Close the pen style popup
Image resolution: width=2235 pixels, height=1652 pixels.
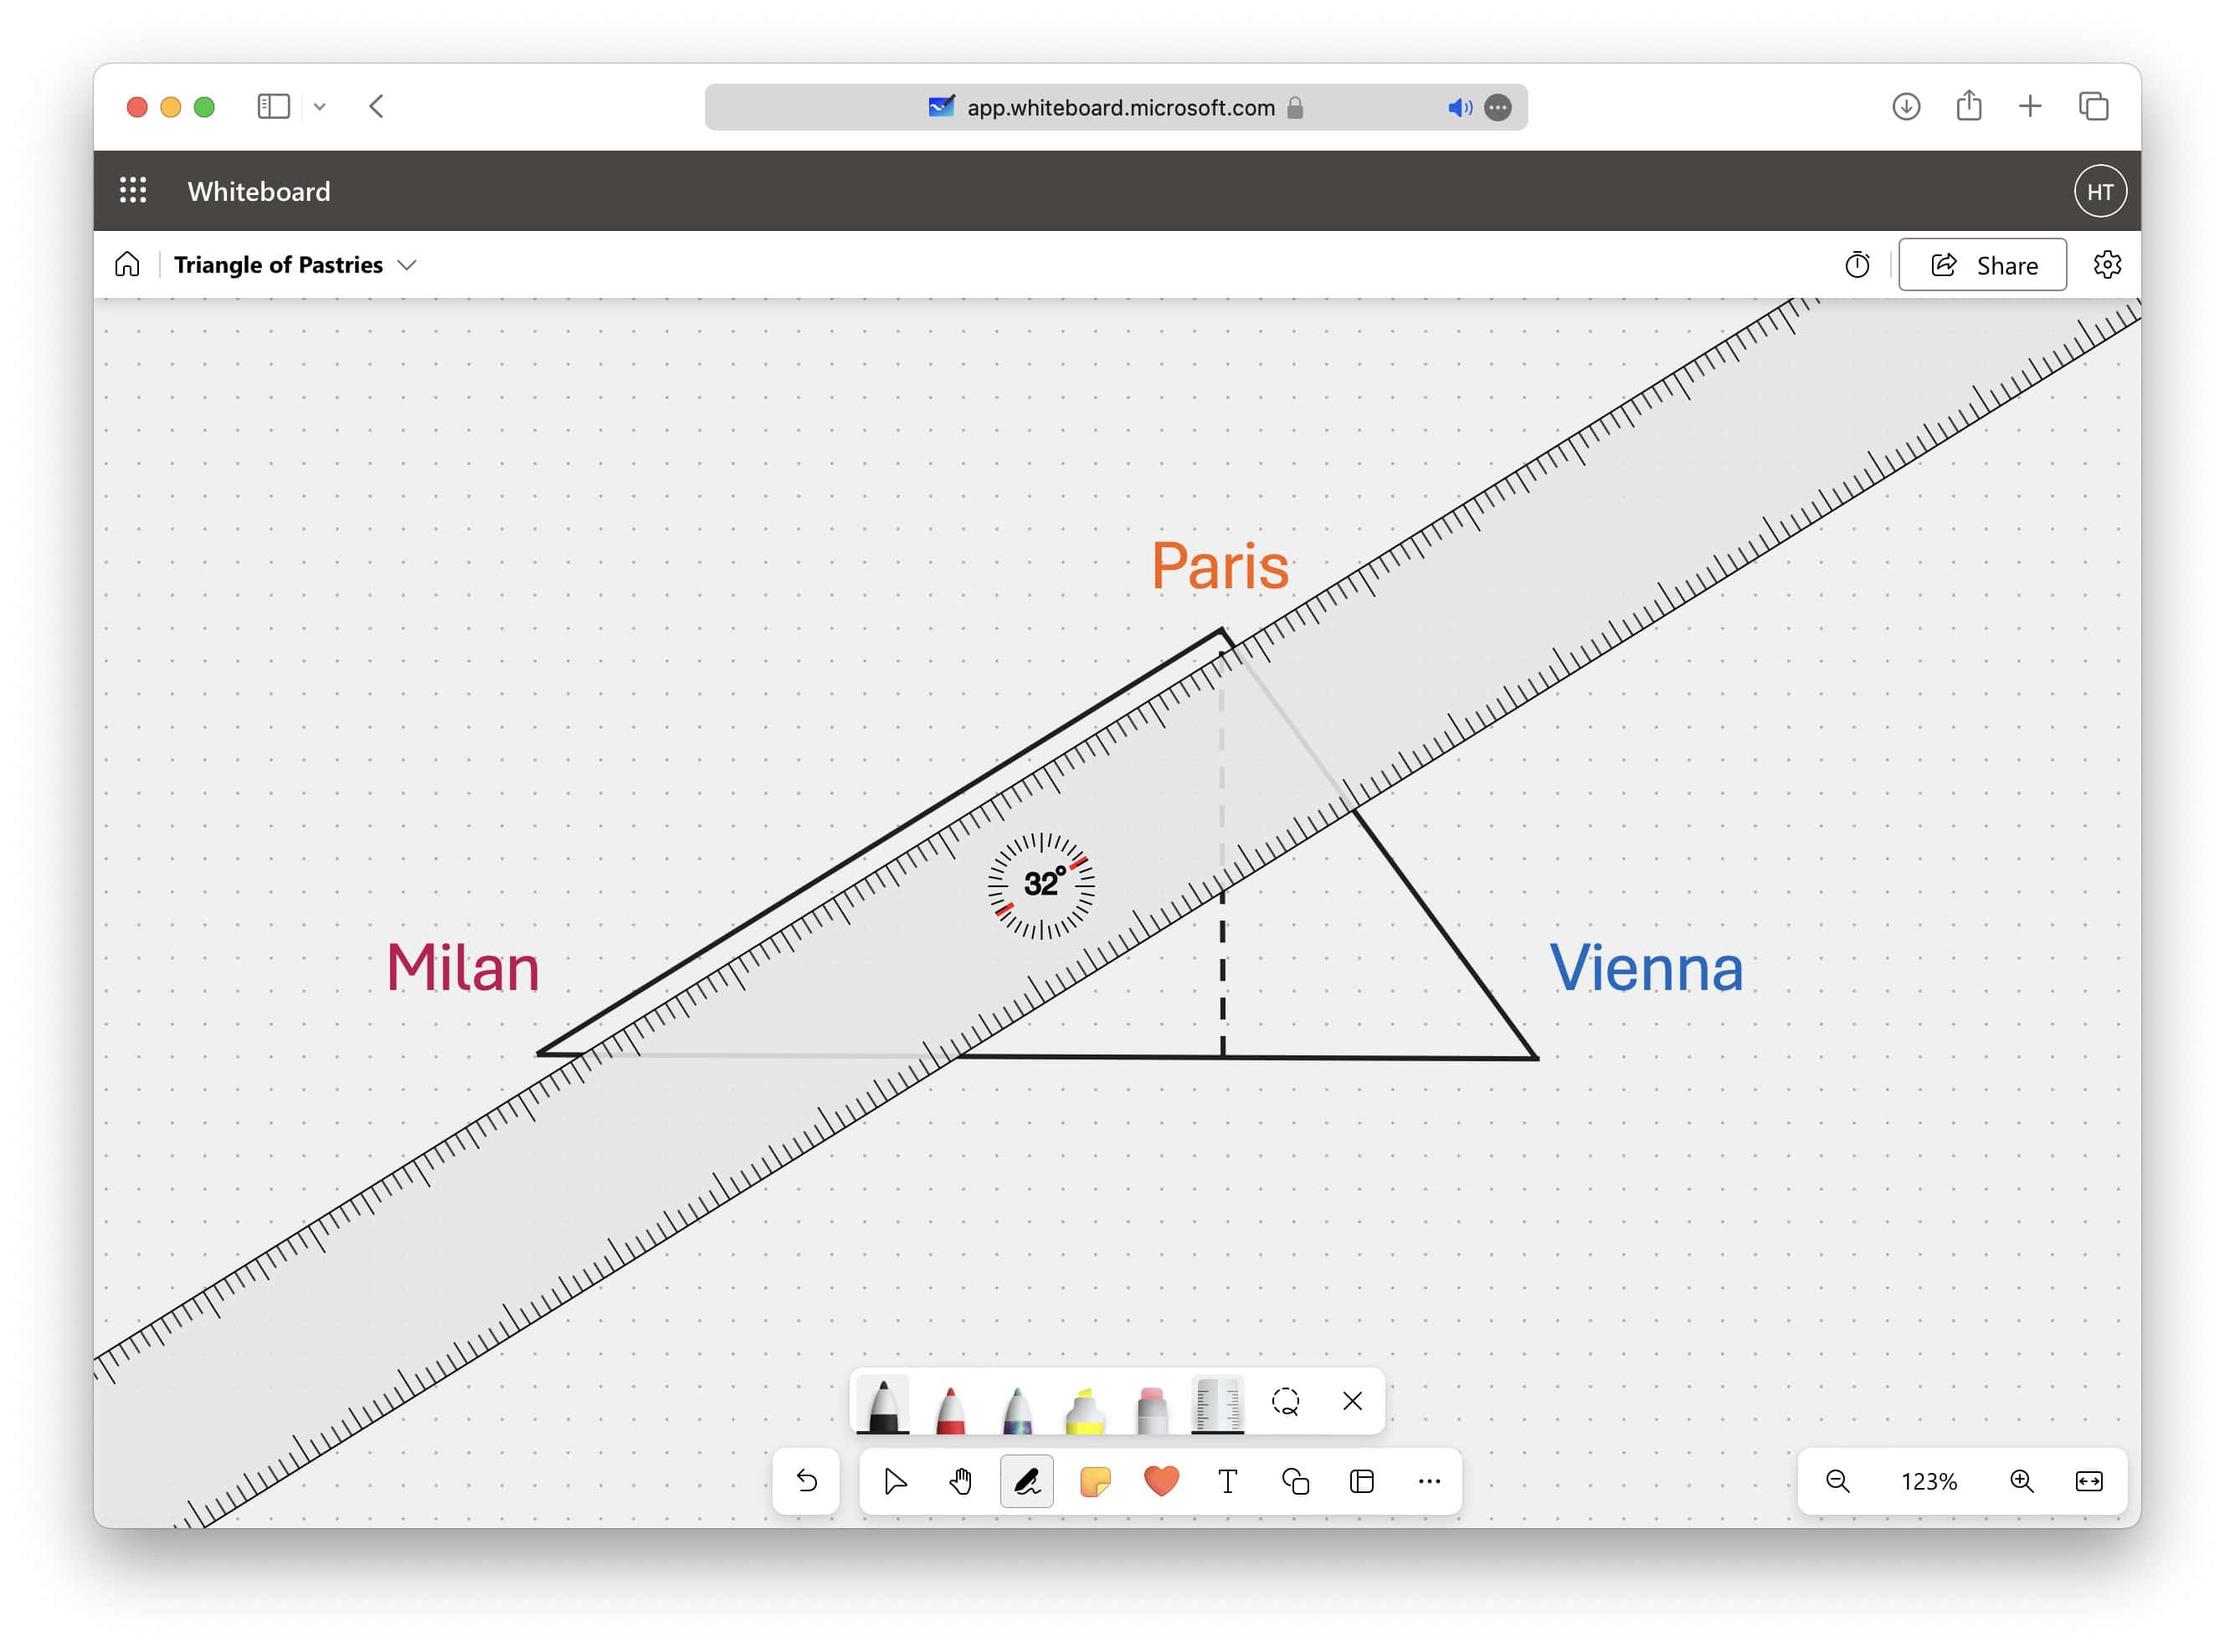click(1353, 1402)
